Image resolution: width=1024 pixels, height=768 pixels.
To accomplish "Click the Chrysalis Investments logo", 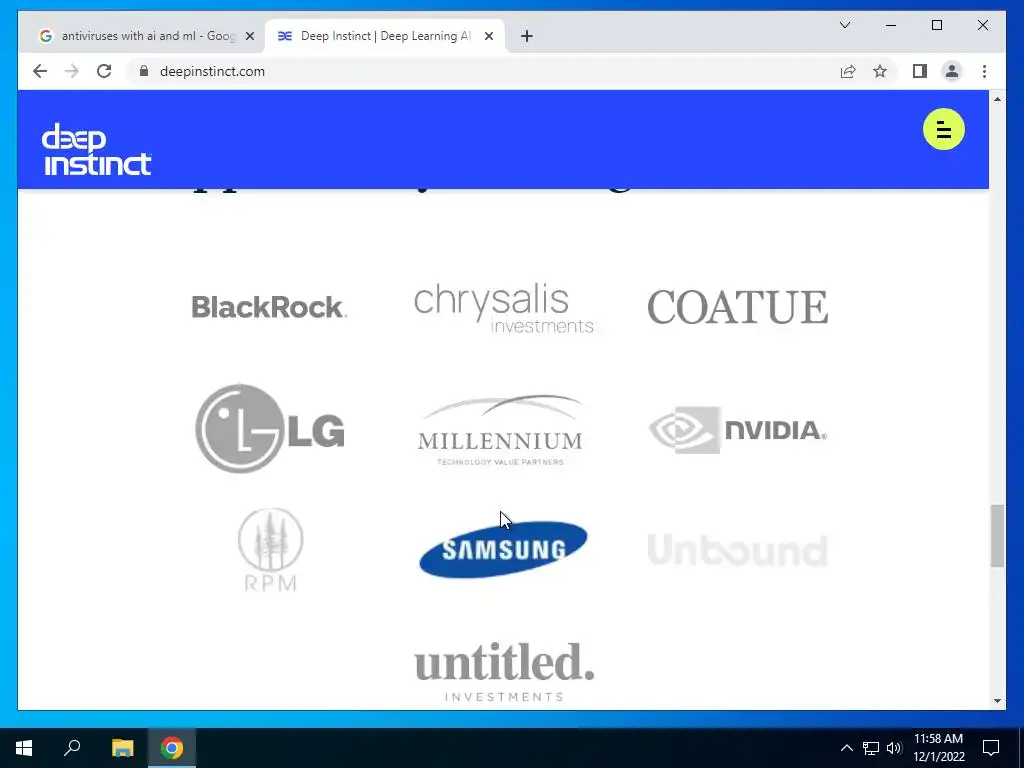I will point(504,308).
